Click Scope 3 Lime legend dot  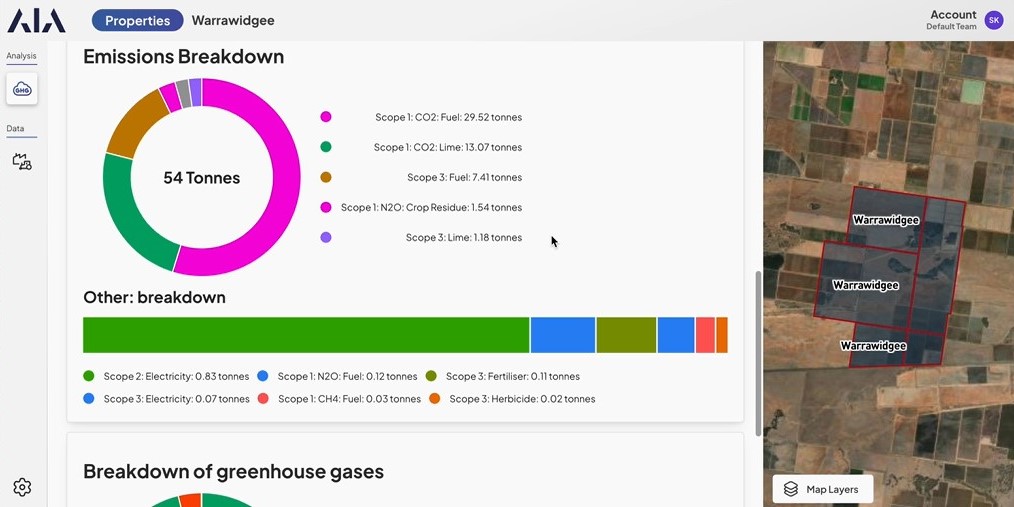326,237
